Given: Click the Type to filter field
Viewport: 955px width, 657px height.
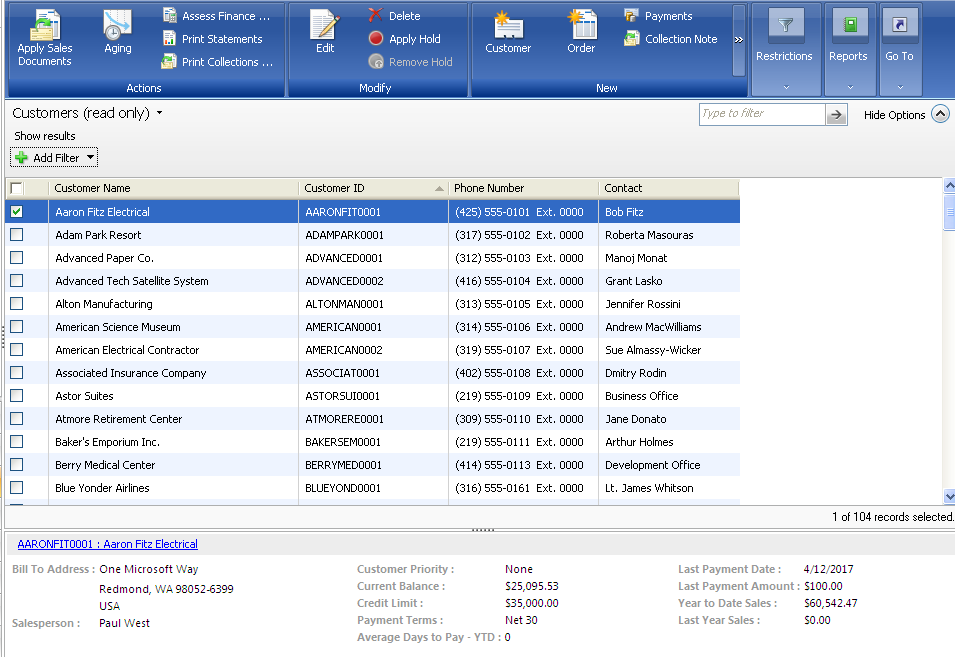Looking at the screenshot, I should coord(763,114).
